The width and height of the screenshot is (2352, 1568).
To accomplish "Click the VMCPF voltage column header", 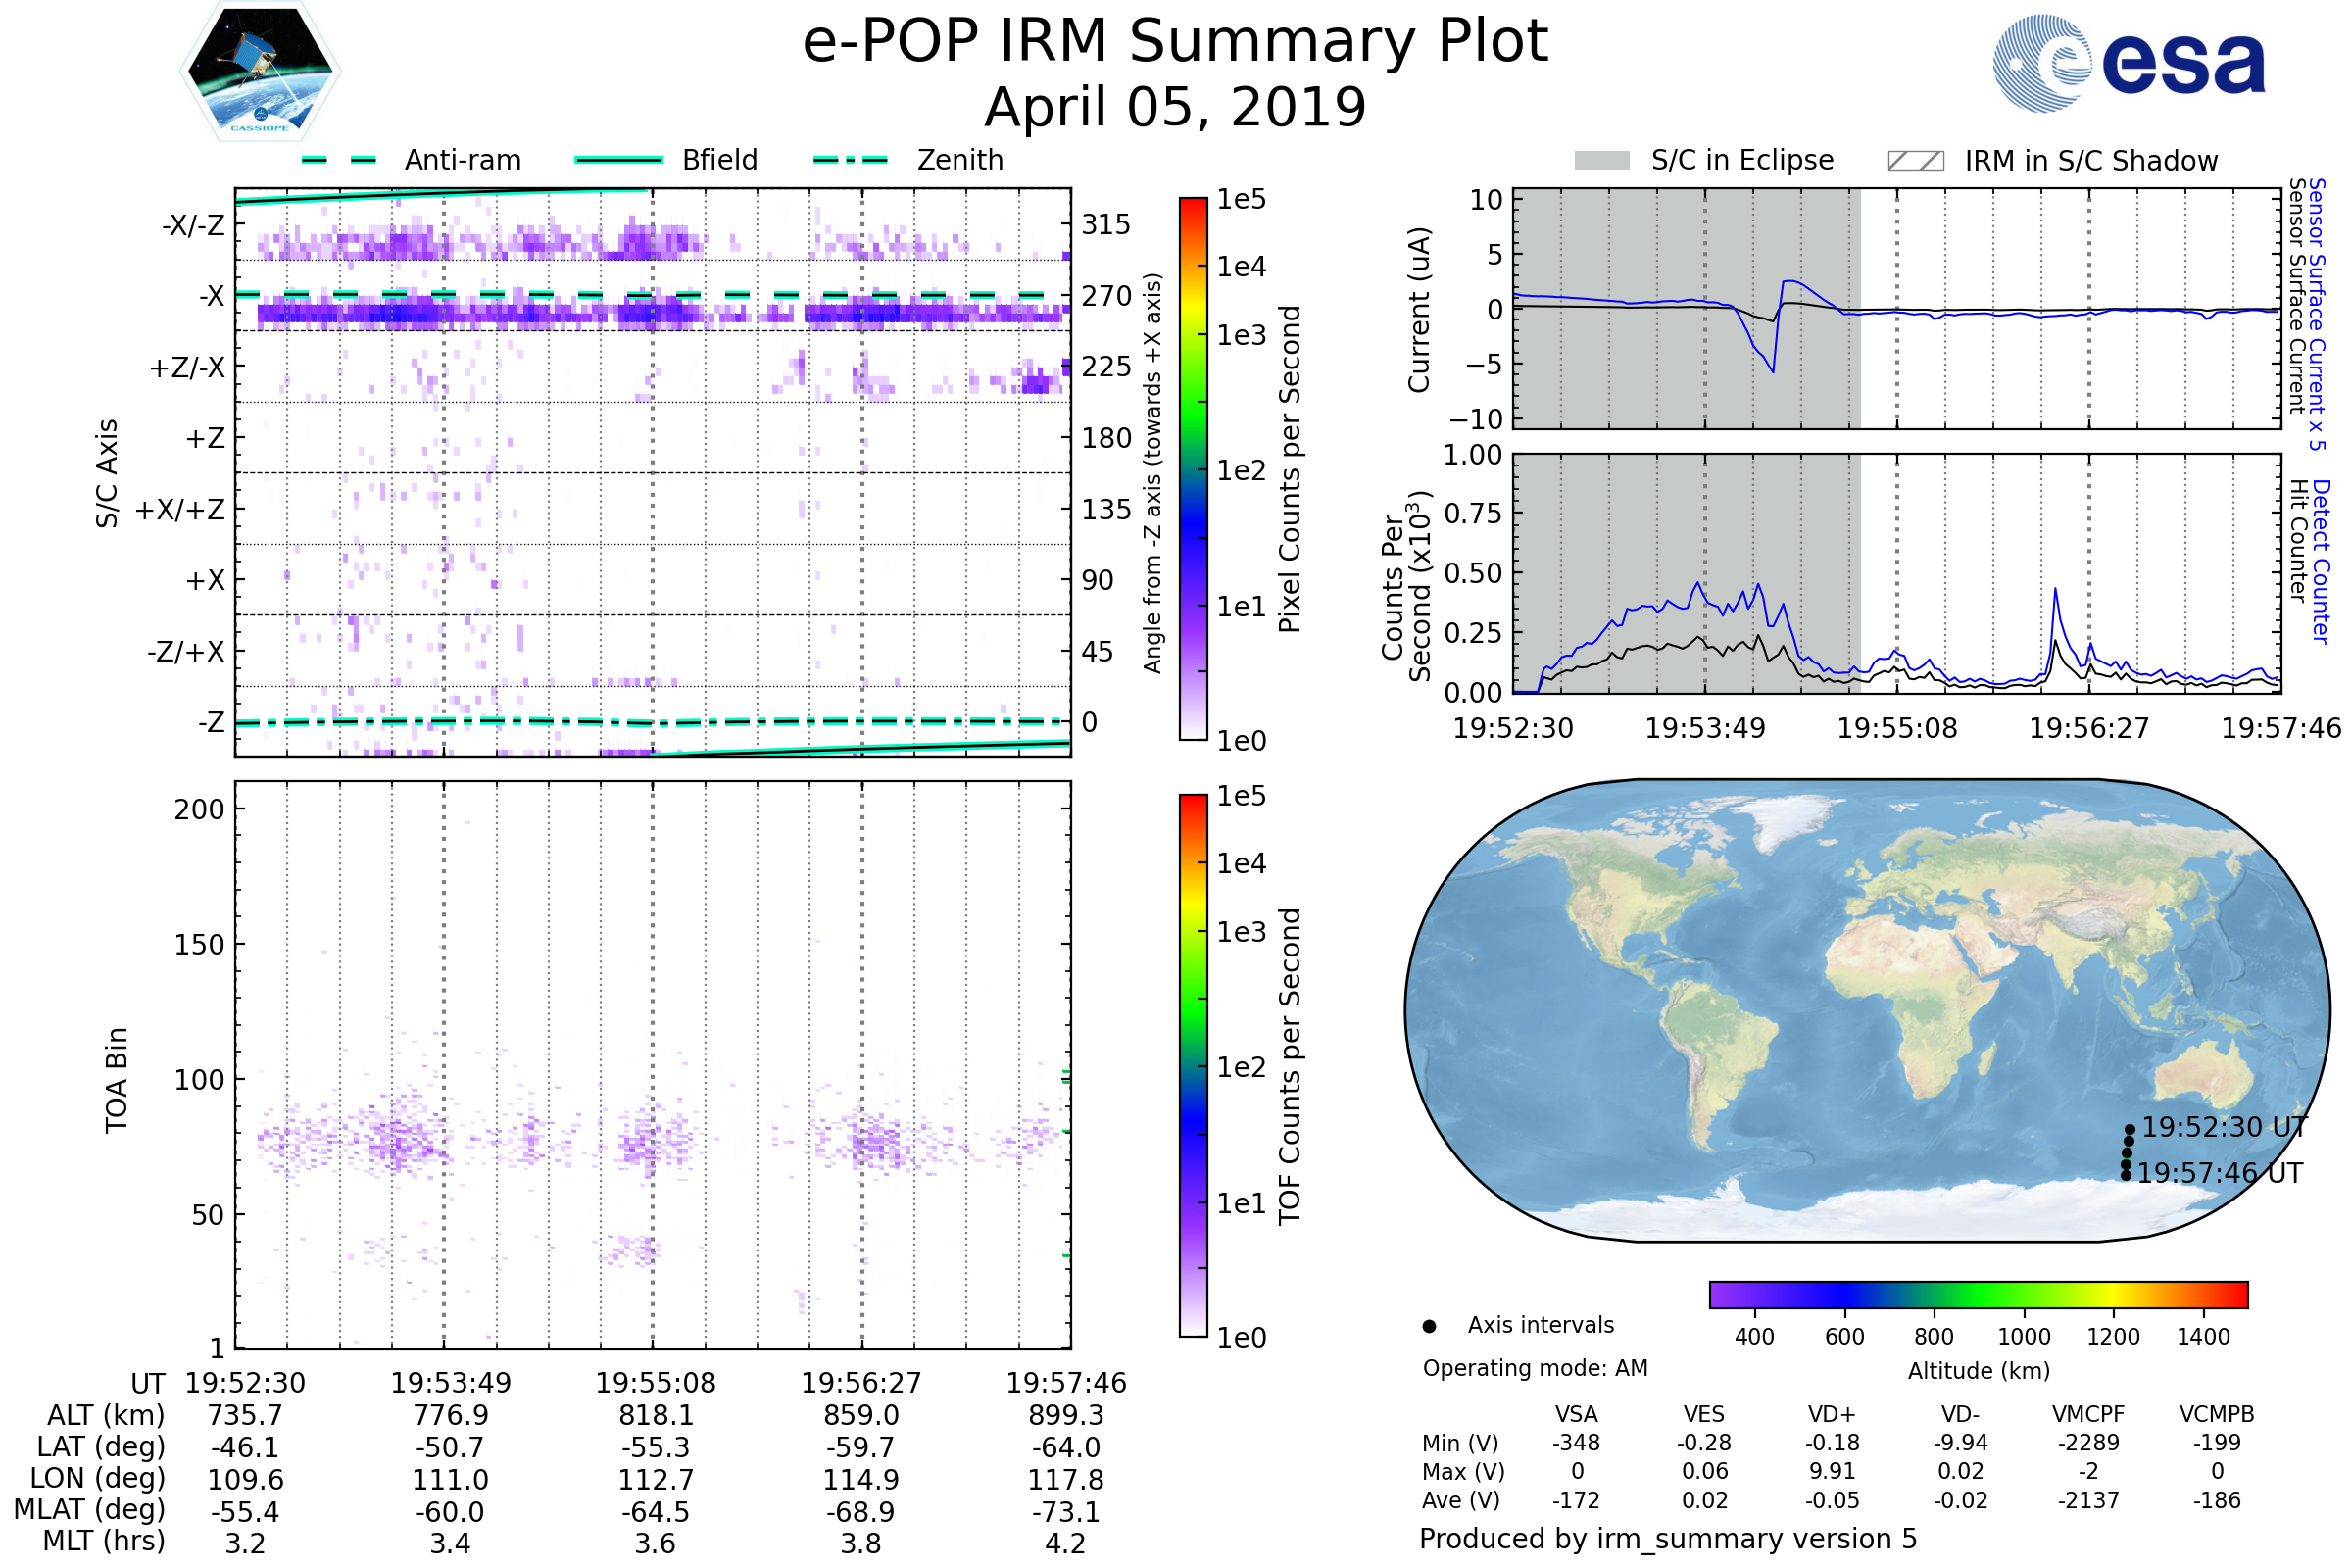I will tap(2088, 1414).
